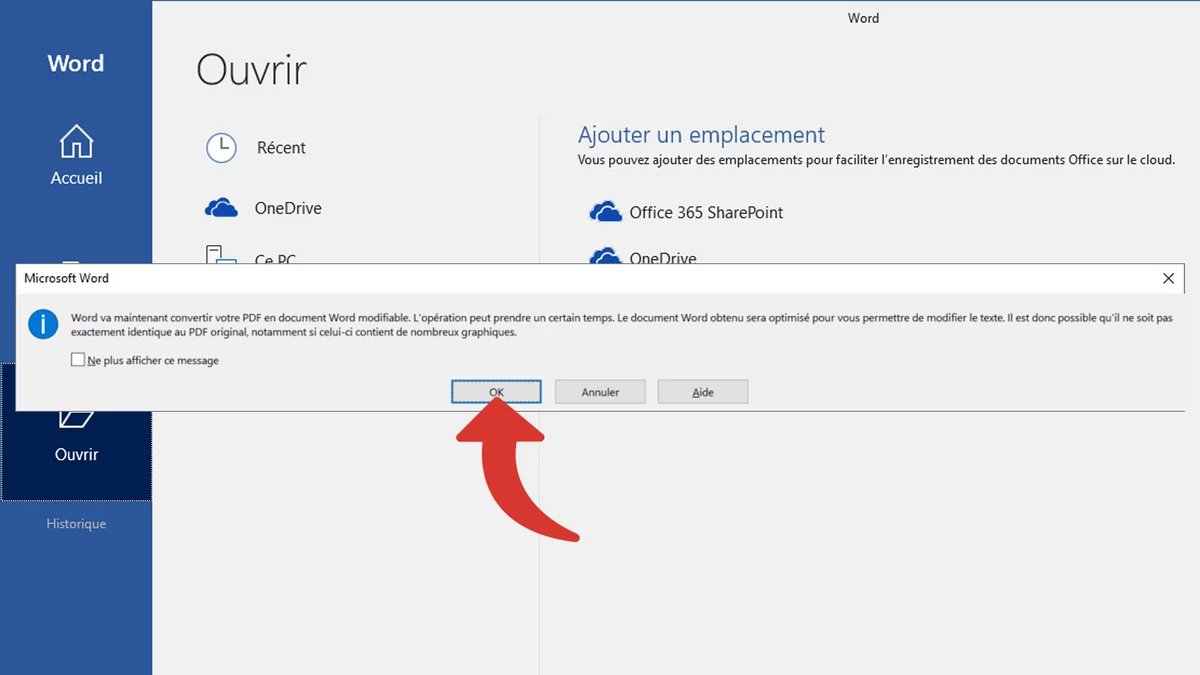The width and height of the screenshot is (1200, 675).
Task: Select the Récent clock icon
Action: pyautogui.click(x=221, y=148)
